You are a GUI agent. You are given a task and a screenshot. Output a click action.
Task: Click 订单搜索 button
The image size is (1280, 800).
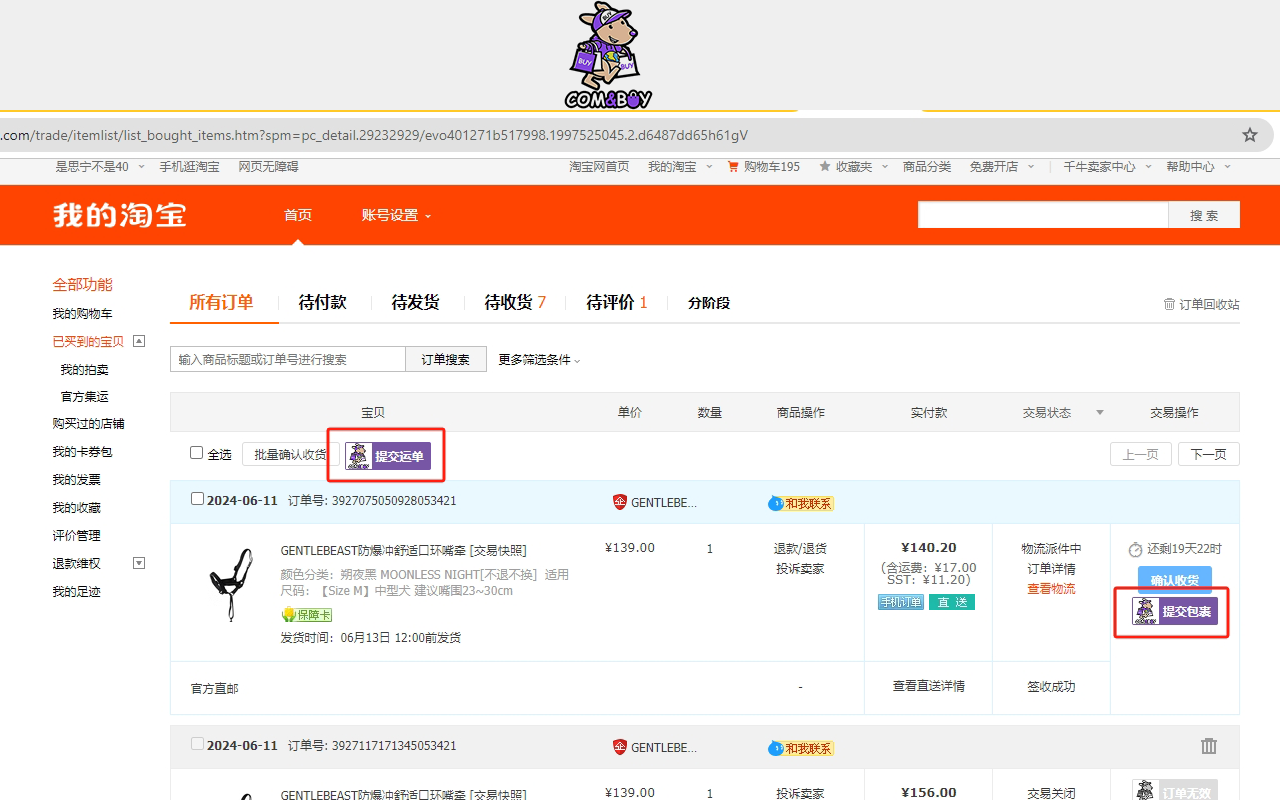[x=446, y=360]
